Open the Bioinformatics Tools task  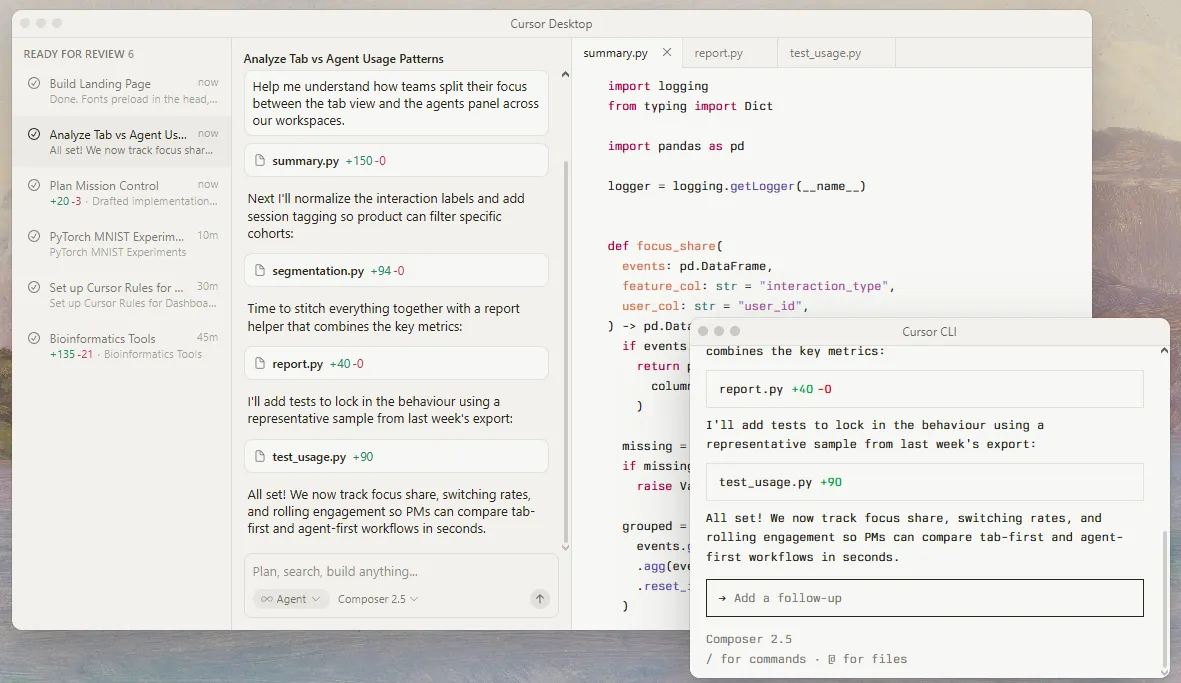pos(122,346)
